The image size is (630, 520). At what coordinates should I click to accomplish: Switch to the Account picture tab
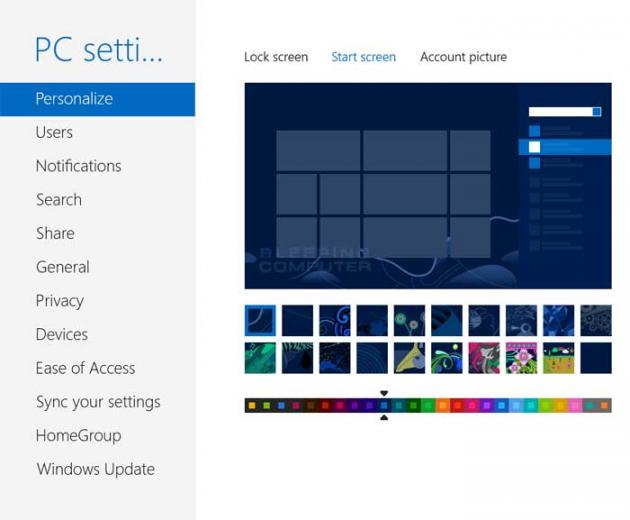pyautogui.click(x=463, y=57)
